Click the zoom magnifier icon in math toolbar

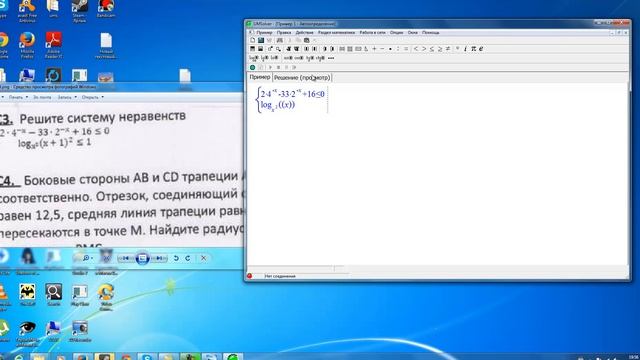pyautogui.click(x=278, y=49)
